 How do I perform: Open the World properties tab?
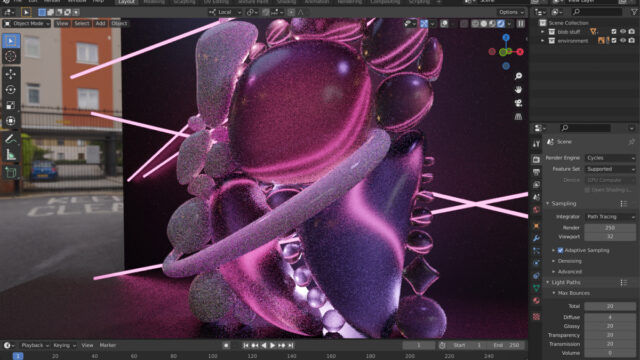click(536, 210)
